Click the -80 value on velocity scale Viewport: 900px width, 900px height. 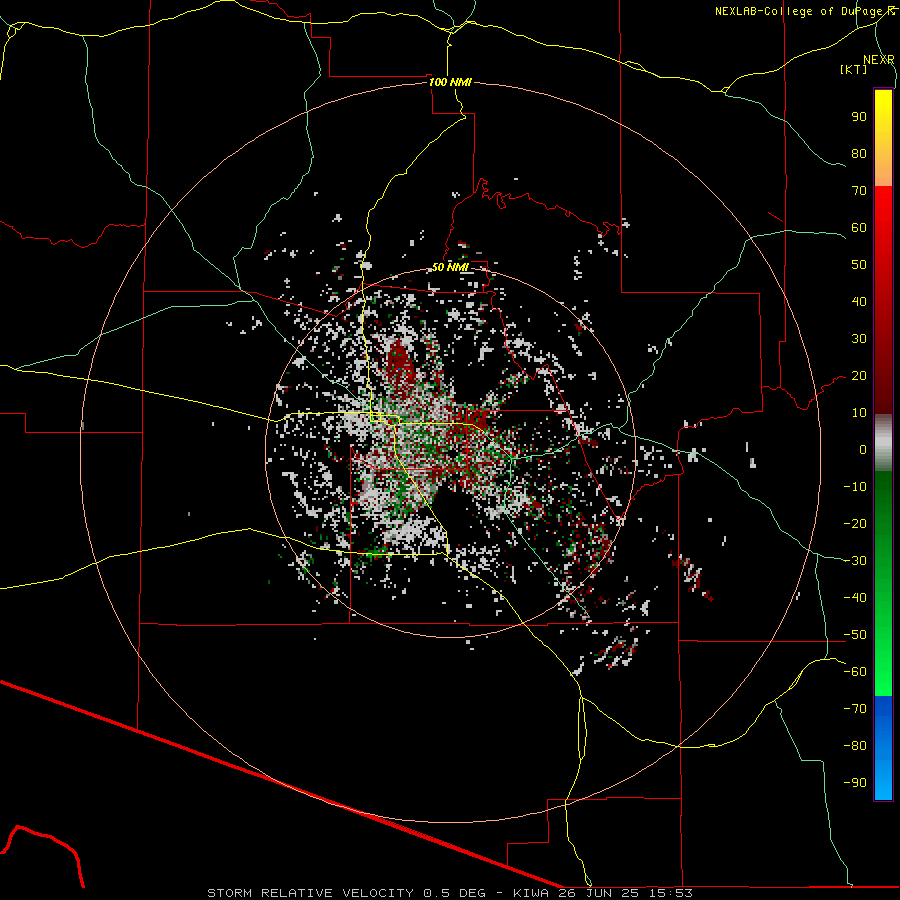pos(855,746)
